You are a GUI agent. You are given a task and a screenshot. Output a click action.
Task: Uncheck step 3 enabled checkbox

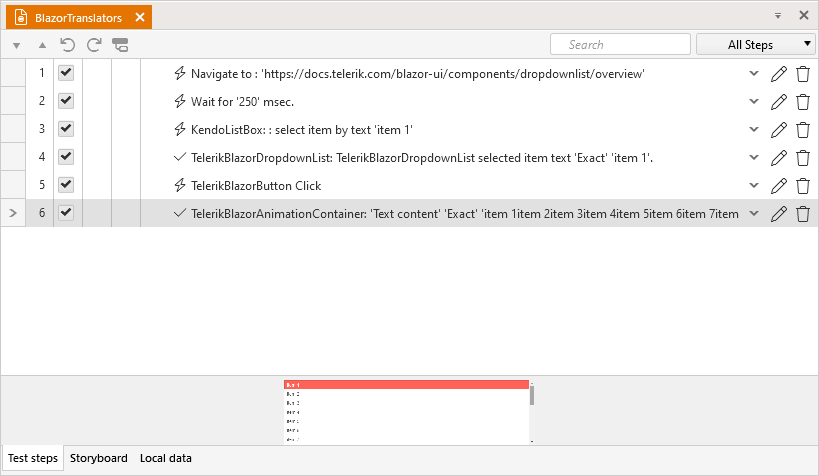[x=66, y=129]
